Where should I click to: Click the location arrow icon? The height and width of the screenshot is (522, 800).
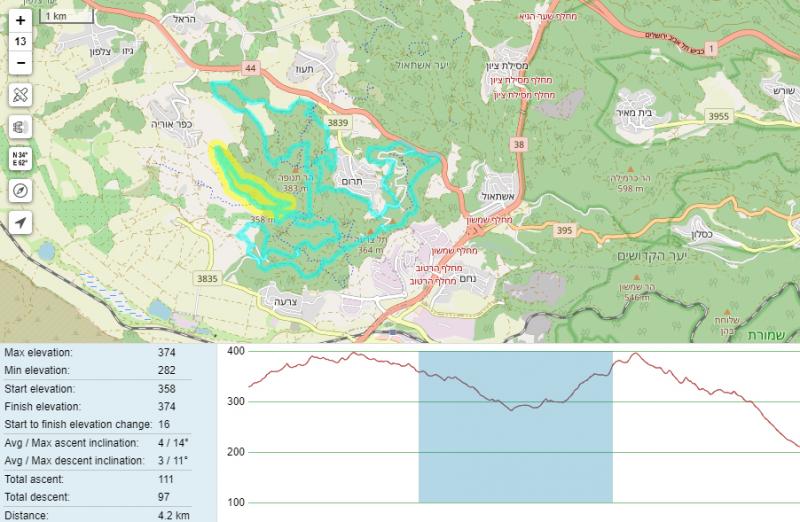(20, 221)
